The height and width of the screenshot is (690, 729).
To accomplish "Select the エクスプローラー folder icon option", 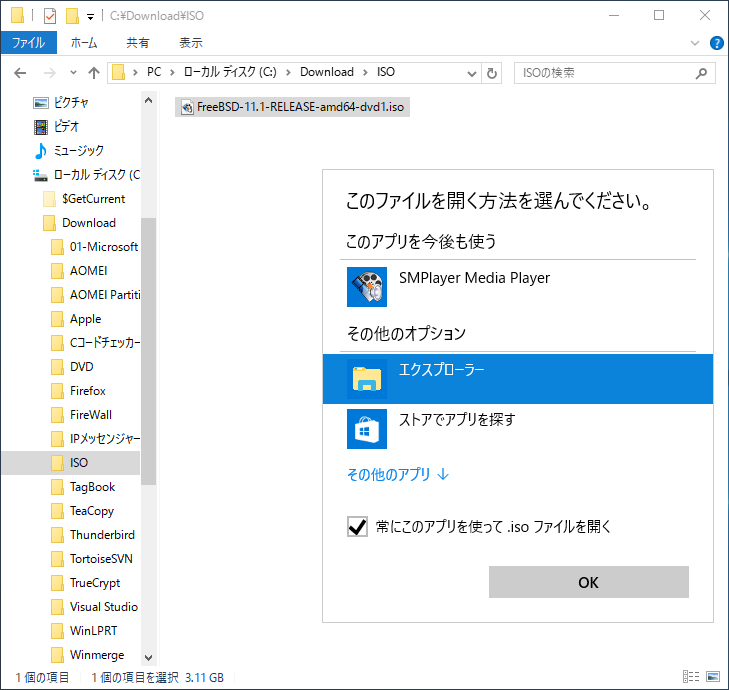I will pyautogui.click(x=366, y=379).
